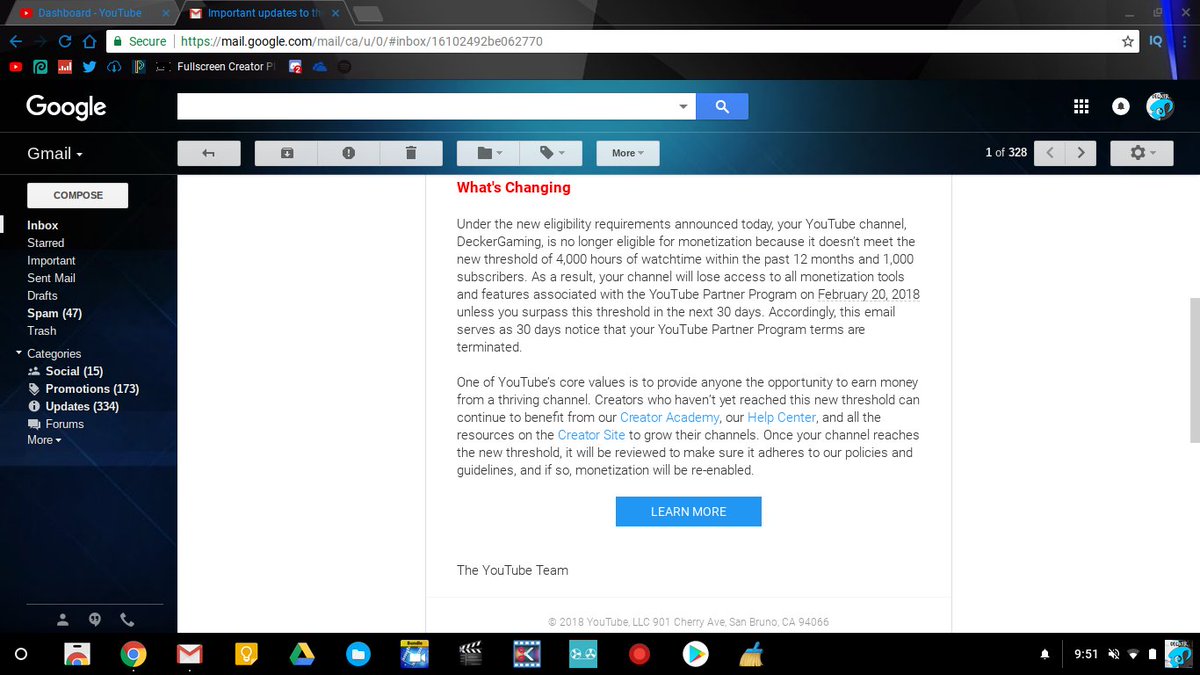Launch Google Play Store from the shelf

tap(694, 654)
